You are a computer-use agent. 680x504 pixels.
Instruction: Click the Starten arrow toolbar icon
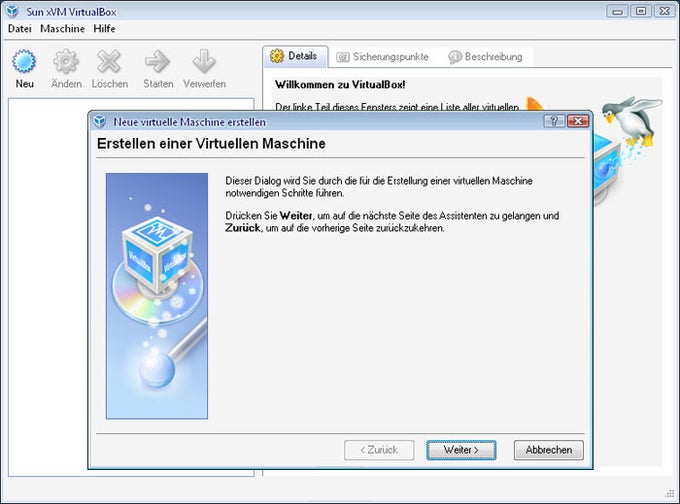[157, 61]
